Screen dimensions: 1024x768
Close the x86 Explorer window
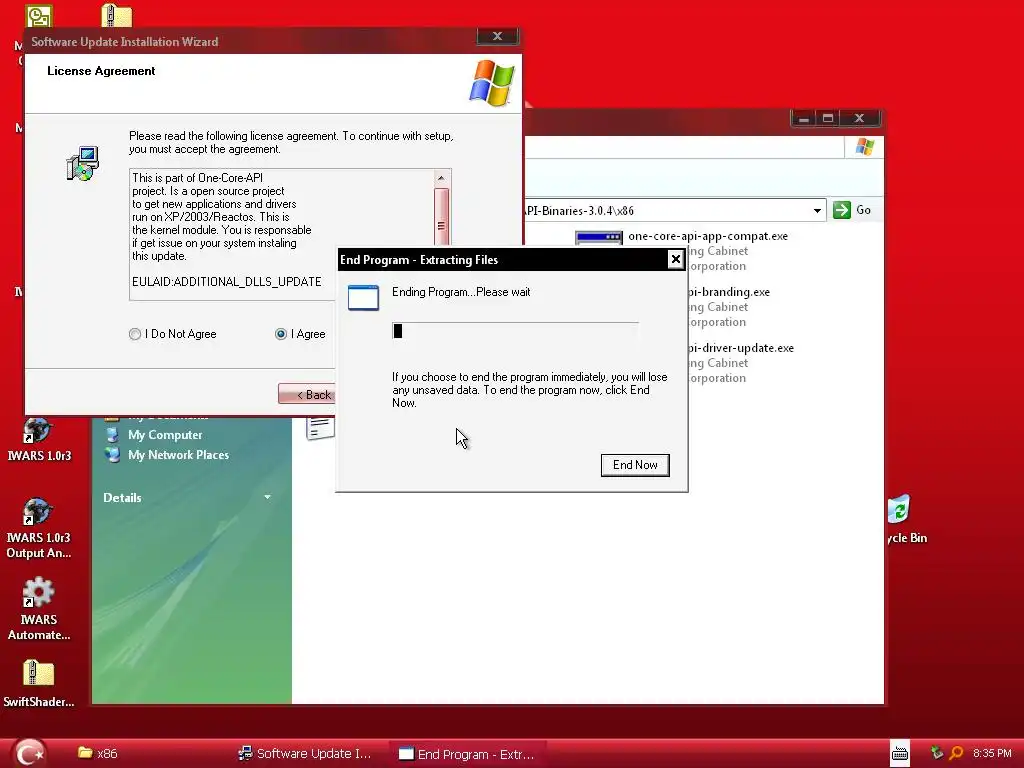click(x=859, y=119)
